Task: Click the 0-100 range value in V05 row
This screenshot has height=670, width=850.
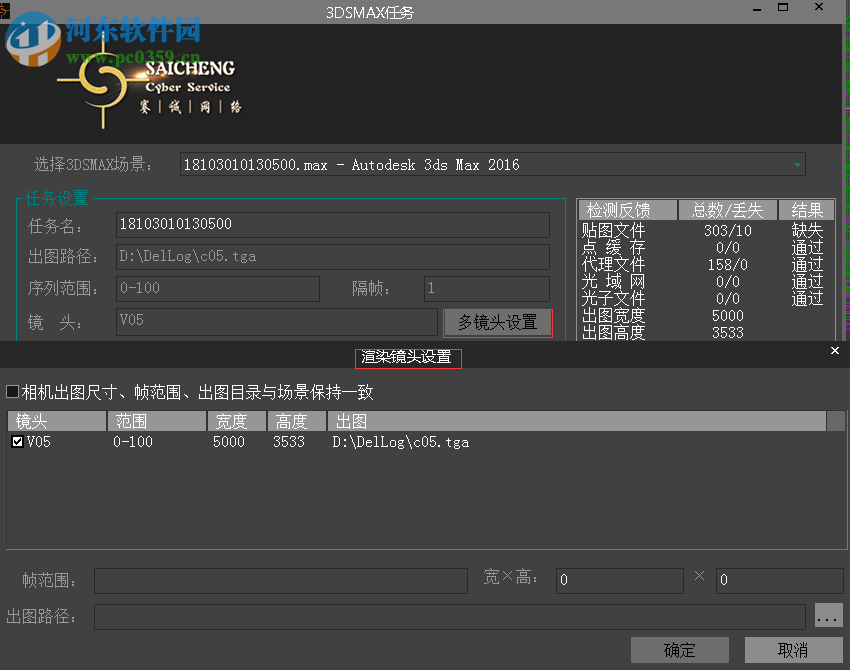Action: (x=133, y=442)
